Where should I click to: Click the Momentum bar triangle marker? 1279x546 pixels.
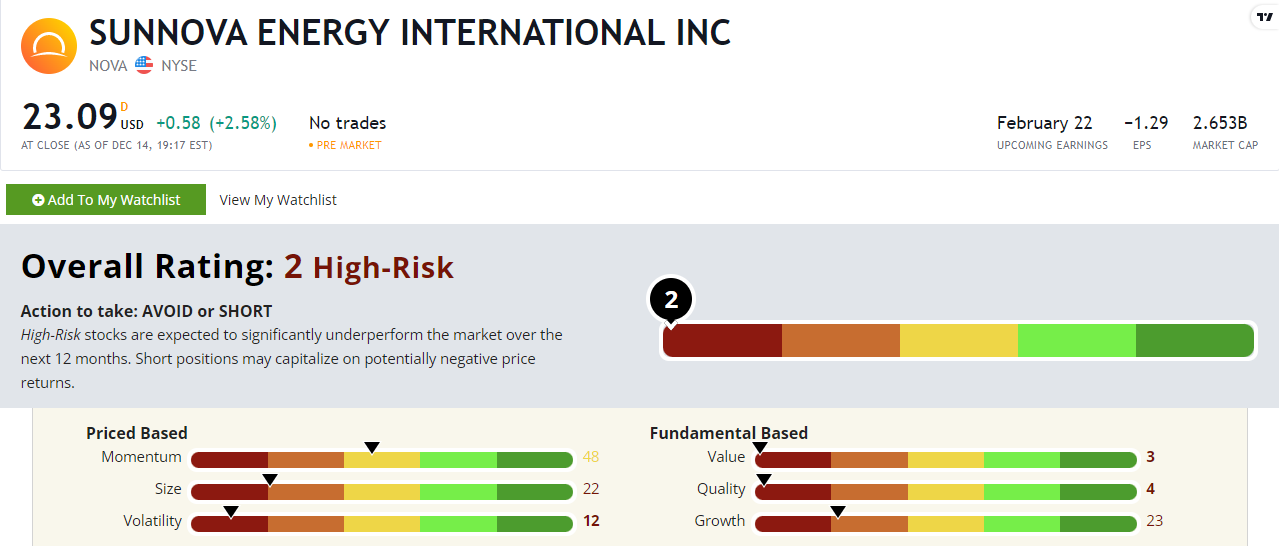tap(372, 447)
